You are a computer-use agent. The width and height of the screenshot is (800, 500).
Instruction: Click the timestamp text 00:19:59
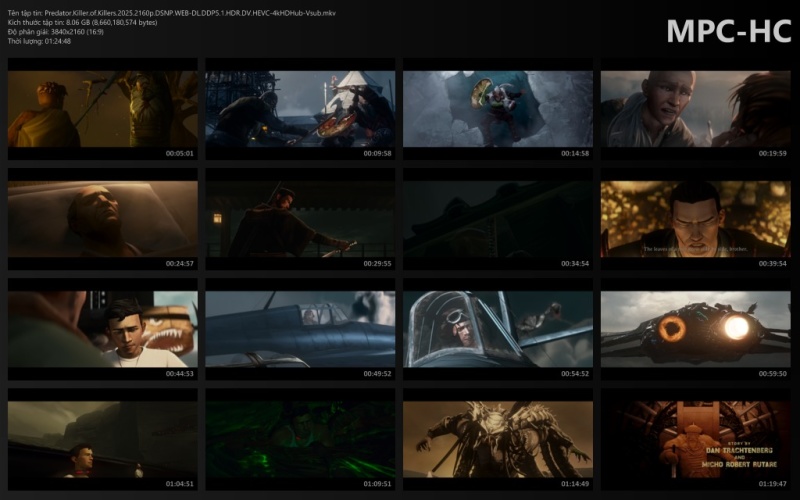(x=772, y=154)
